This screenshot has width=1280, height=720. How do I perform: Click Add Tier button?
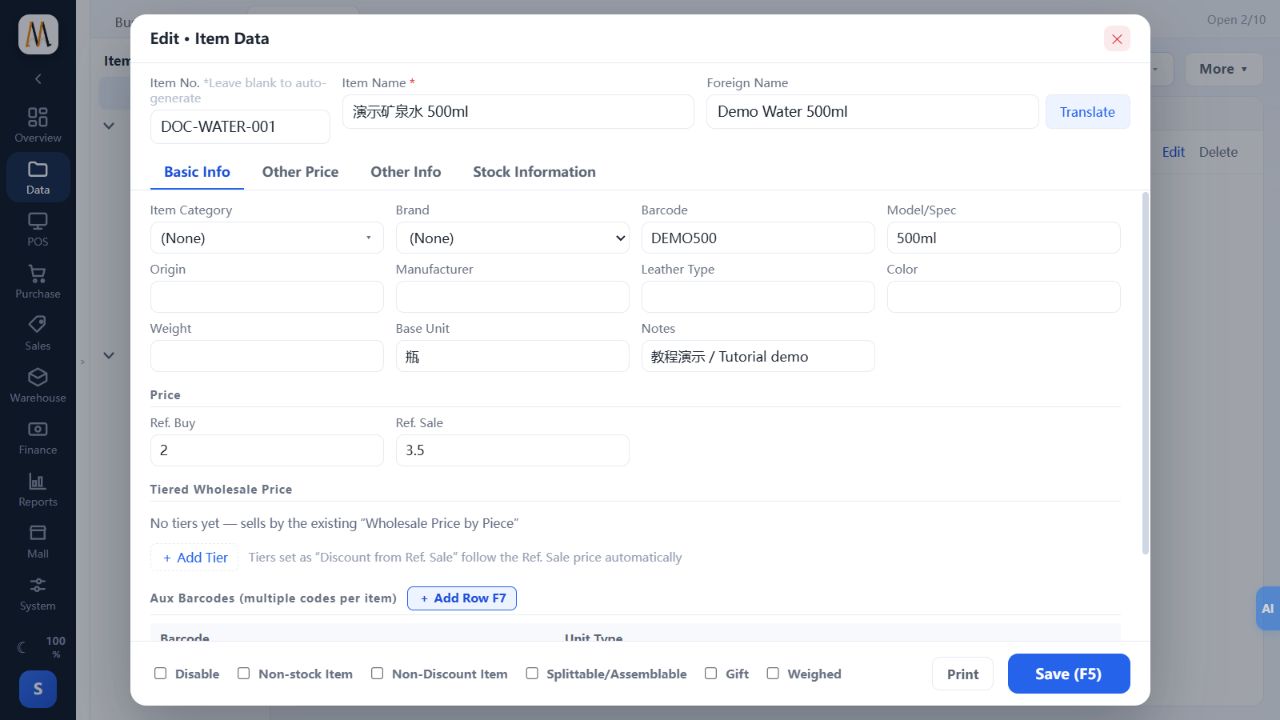pos(195,558)
